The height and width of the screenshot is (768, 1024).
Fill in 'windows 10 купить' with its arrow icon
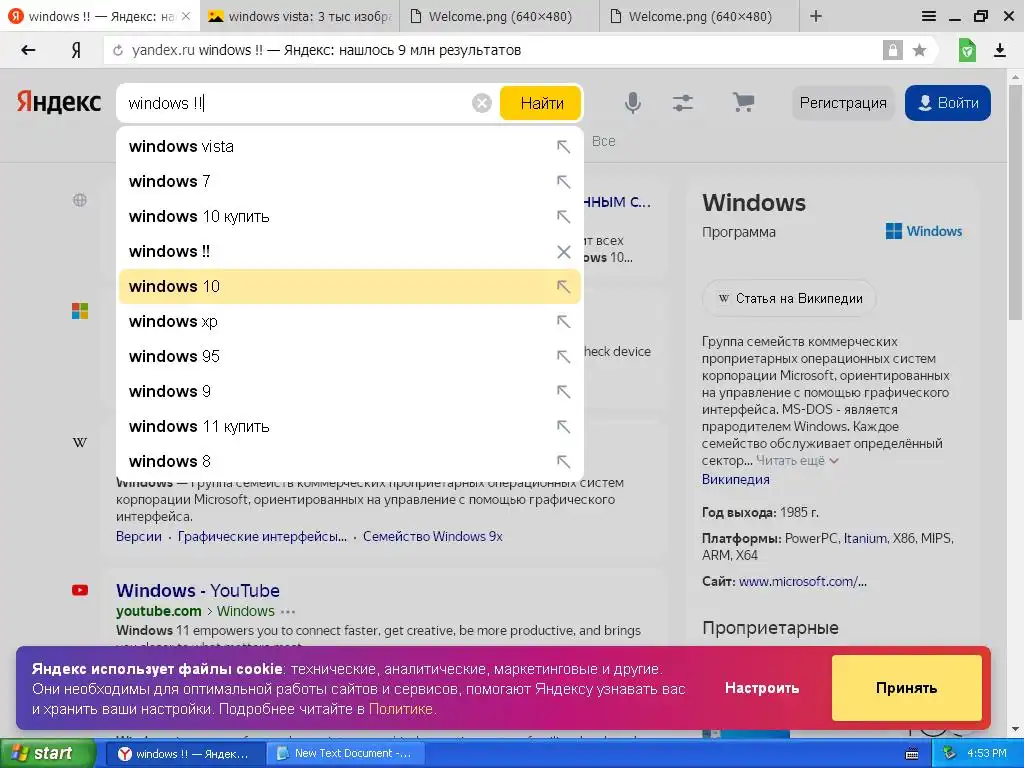(563, 216)
